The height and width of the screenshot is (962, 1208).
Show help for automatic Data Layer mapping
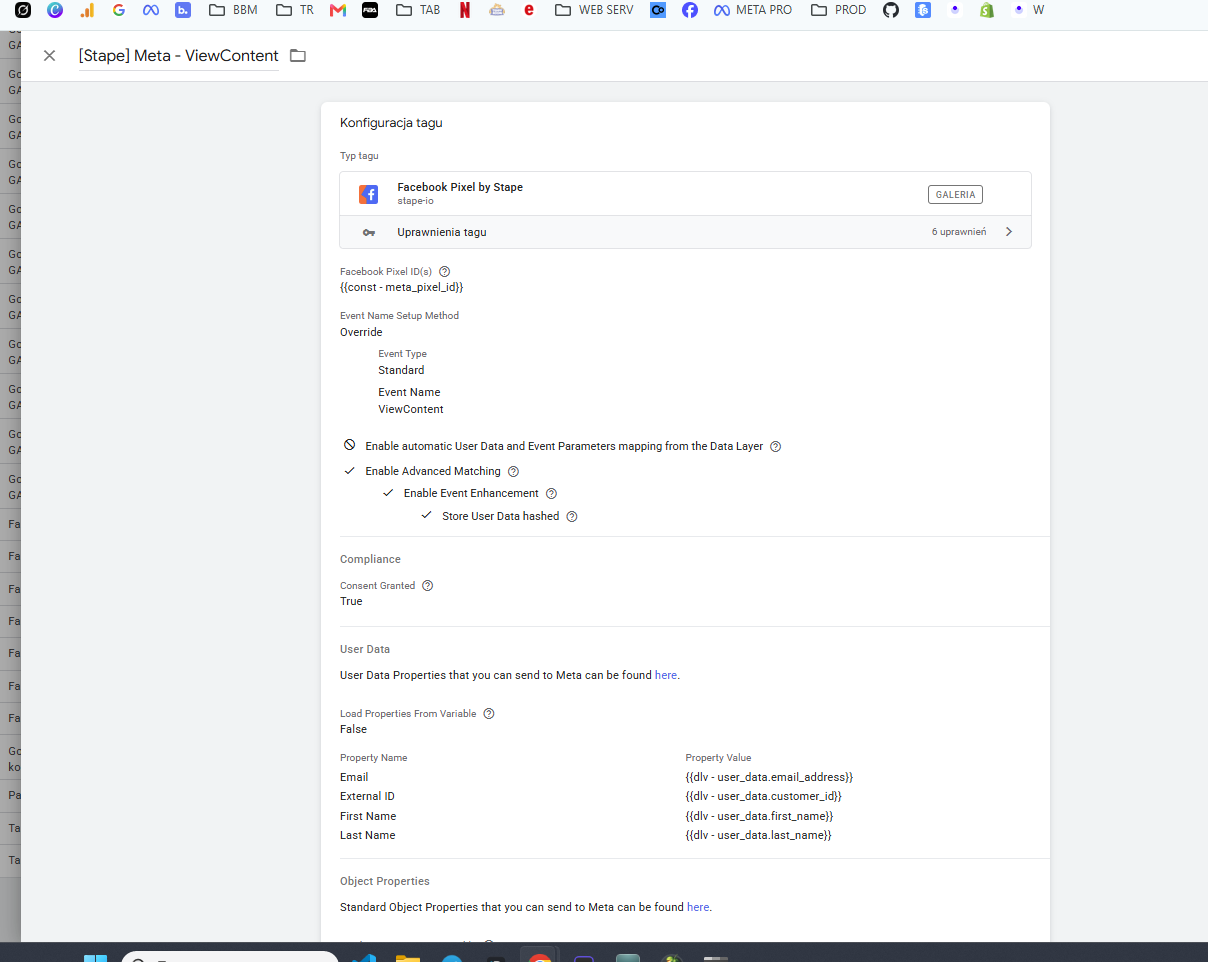point(775,447)
